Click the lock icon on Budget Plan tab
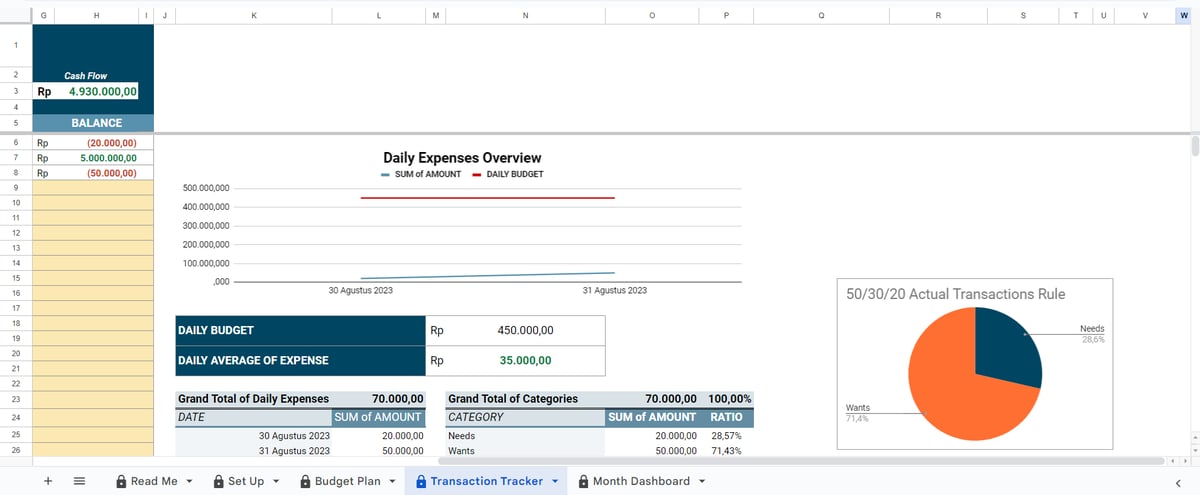 click(305, 481)
